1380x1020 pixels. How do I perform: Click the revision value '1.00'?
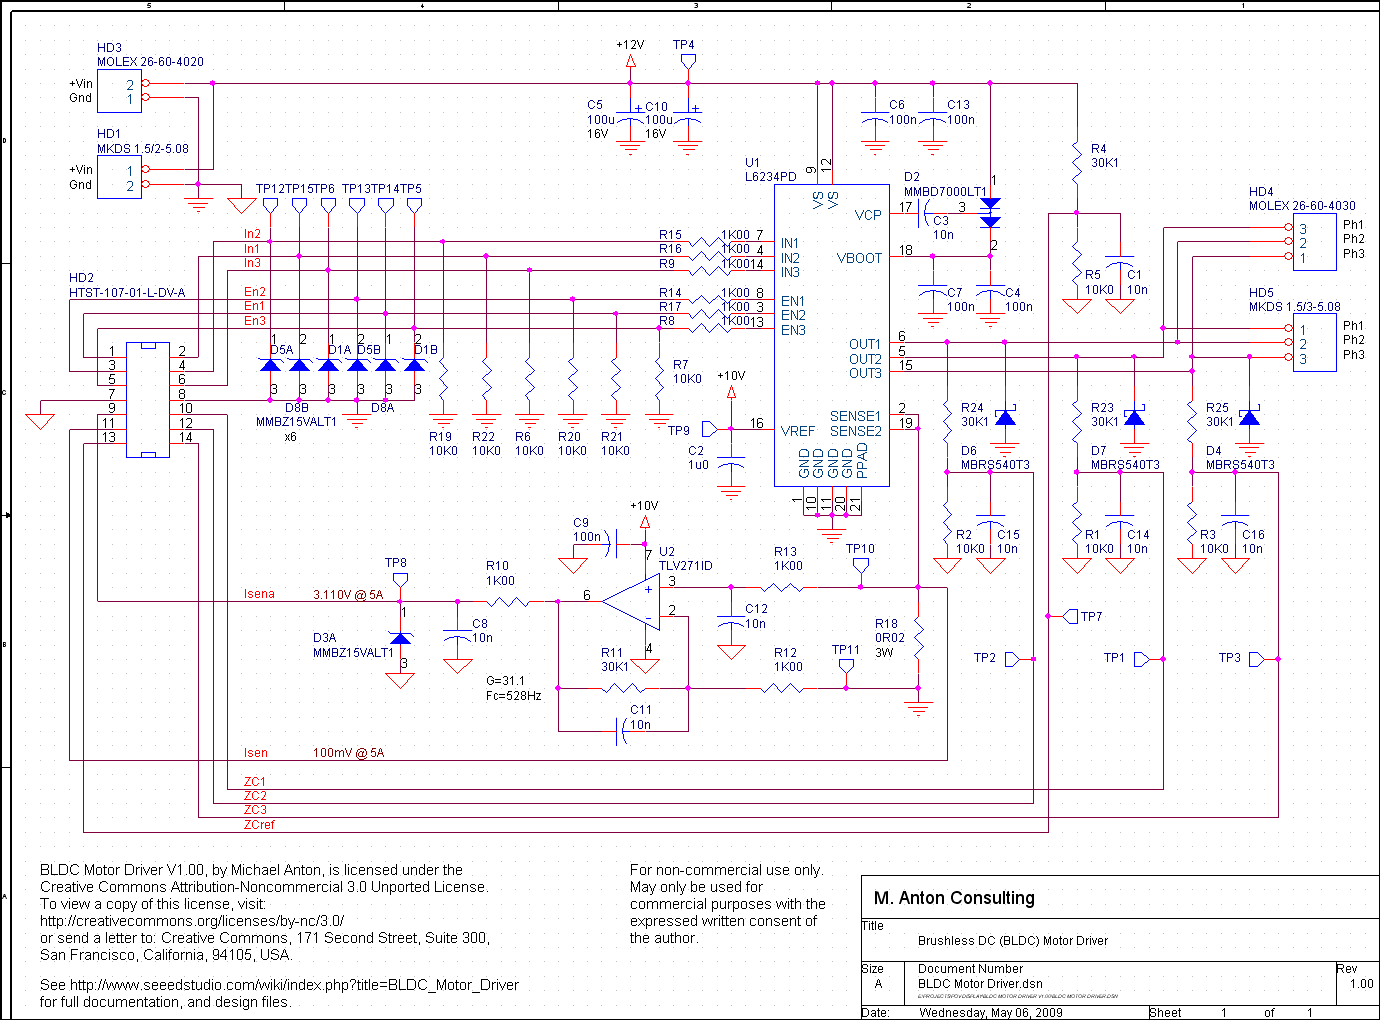pyautogui.click(x=1361, y=984)
